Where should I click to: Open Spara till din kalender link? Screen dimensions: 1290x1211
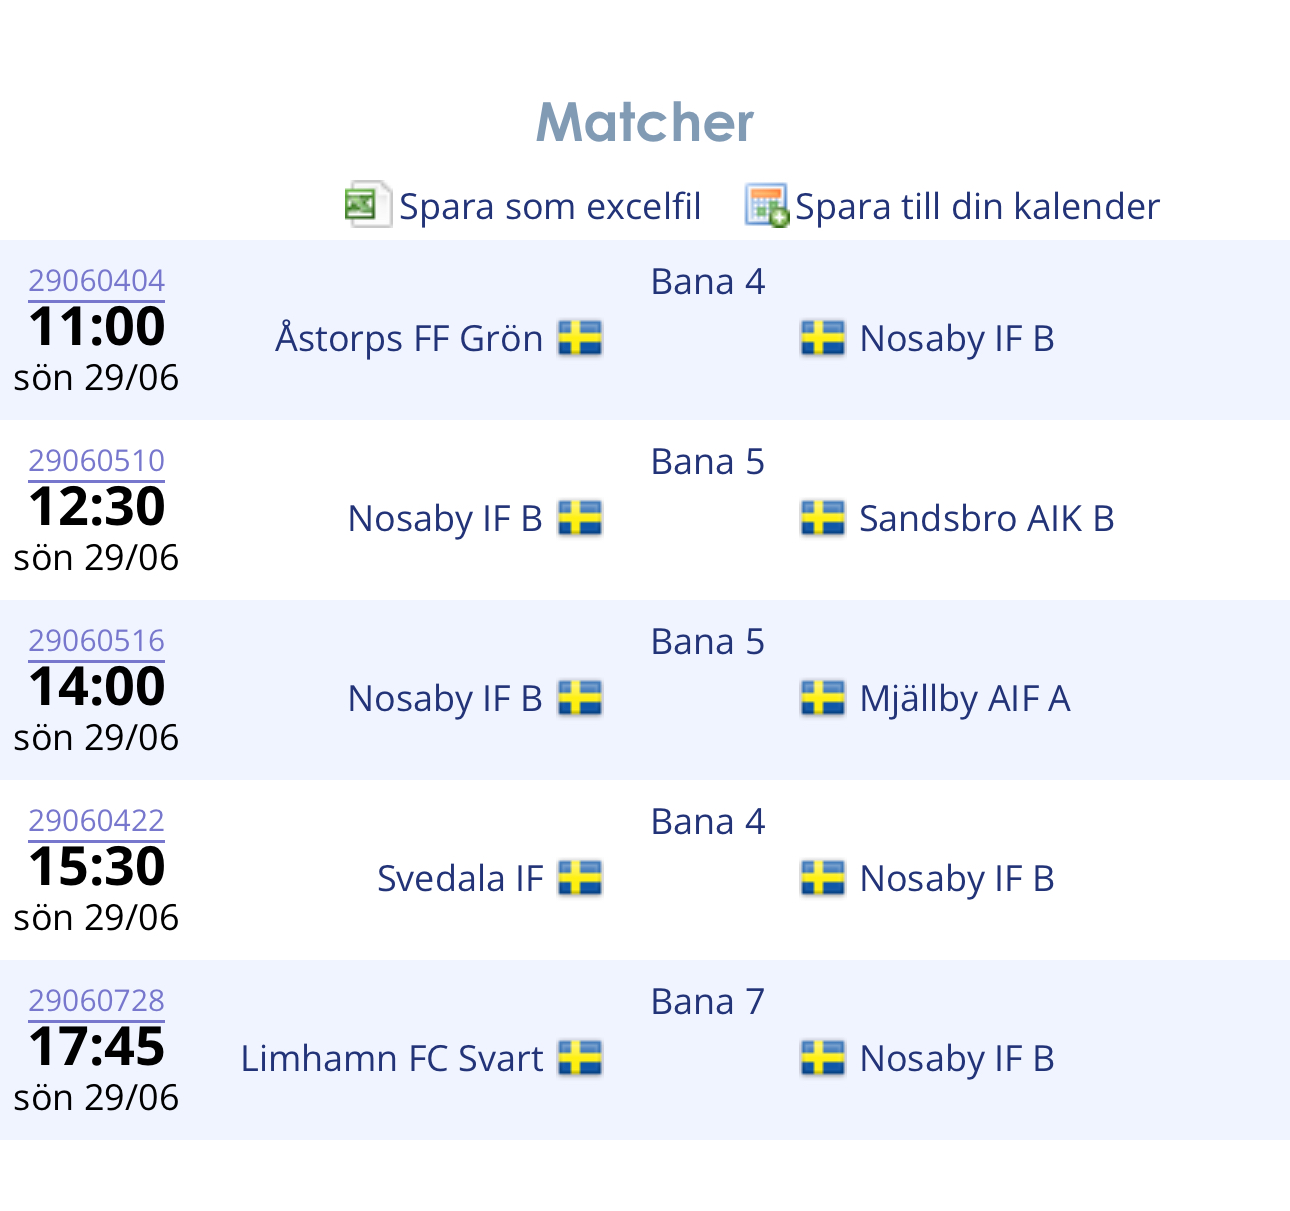(976, 206)
